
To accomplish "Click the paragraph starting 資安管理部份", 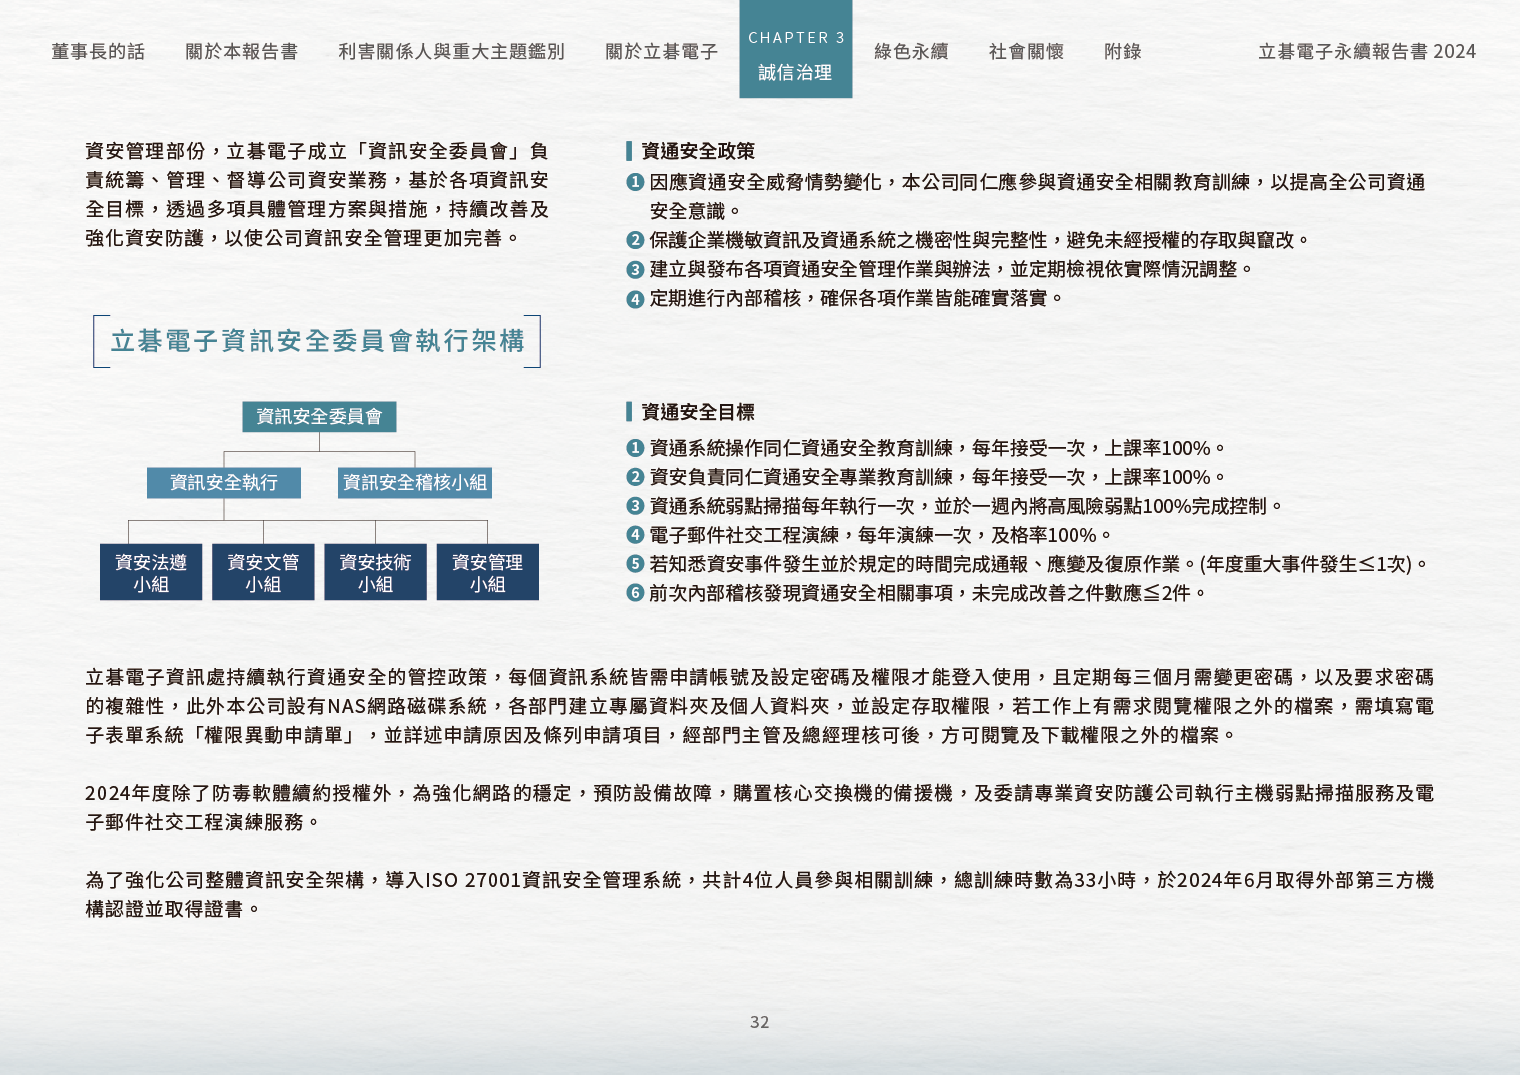I will click(x=317, y=194).
